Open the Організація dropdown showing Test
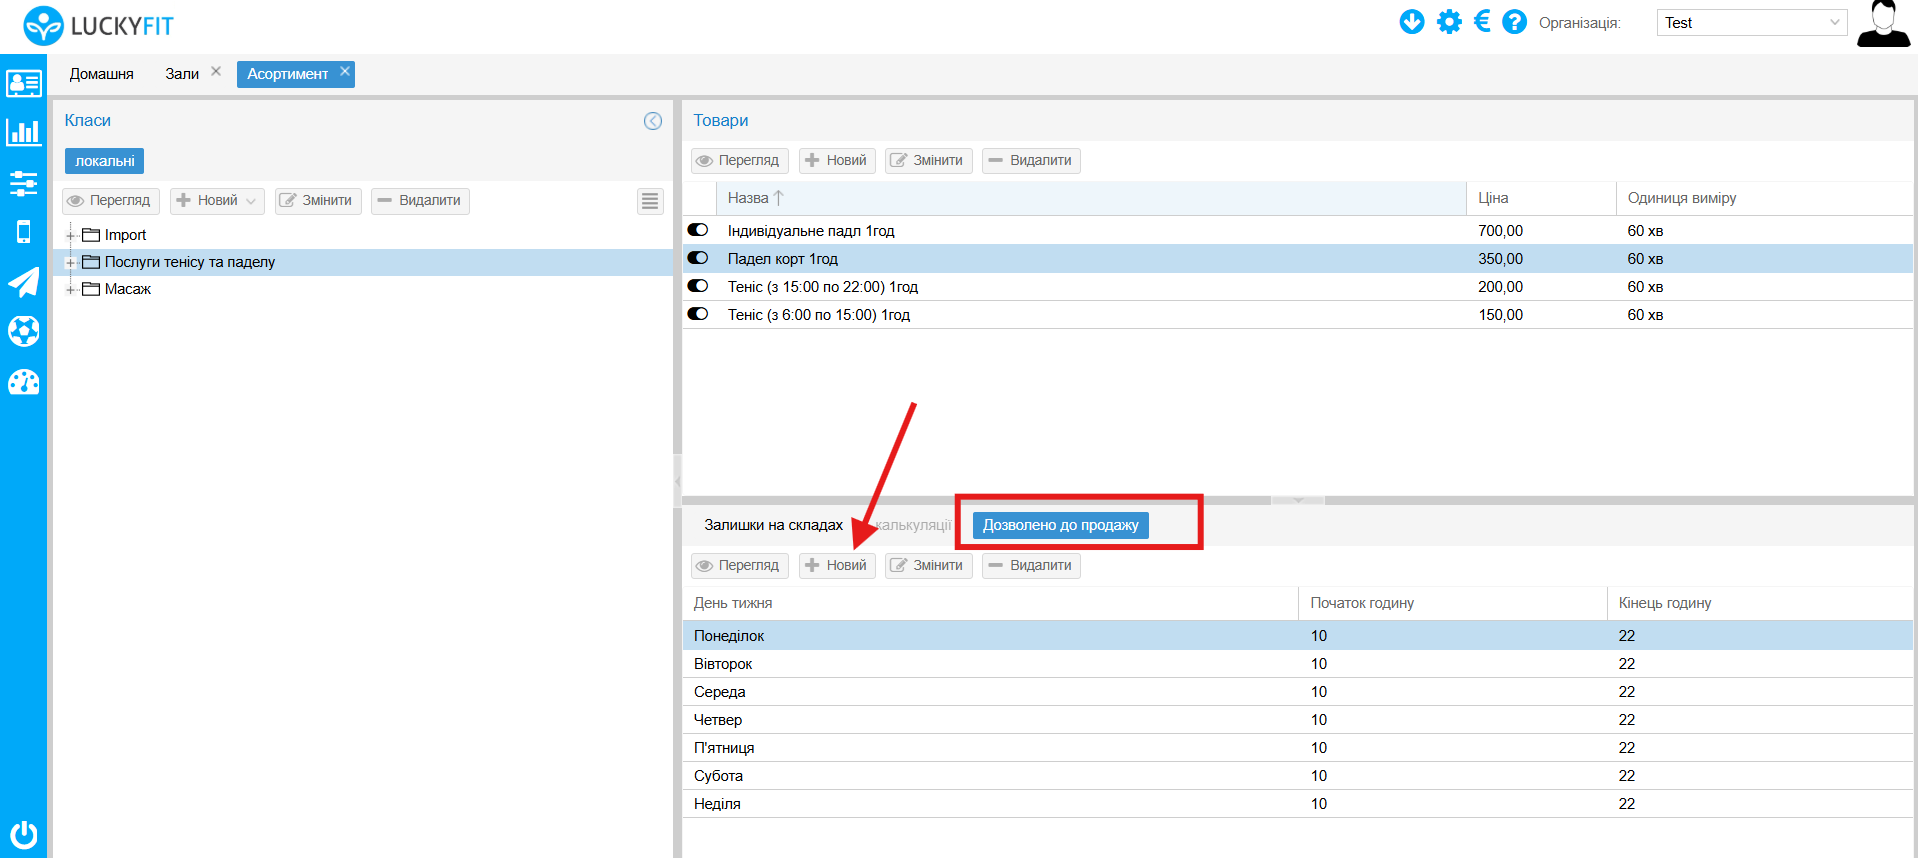The height and width of the screenshot is (858, 1918). pyautogui.click(x=1751, y=23)
